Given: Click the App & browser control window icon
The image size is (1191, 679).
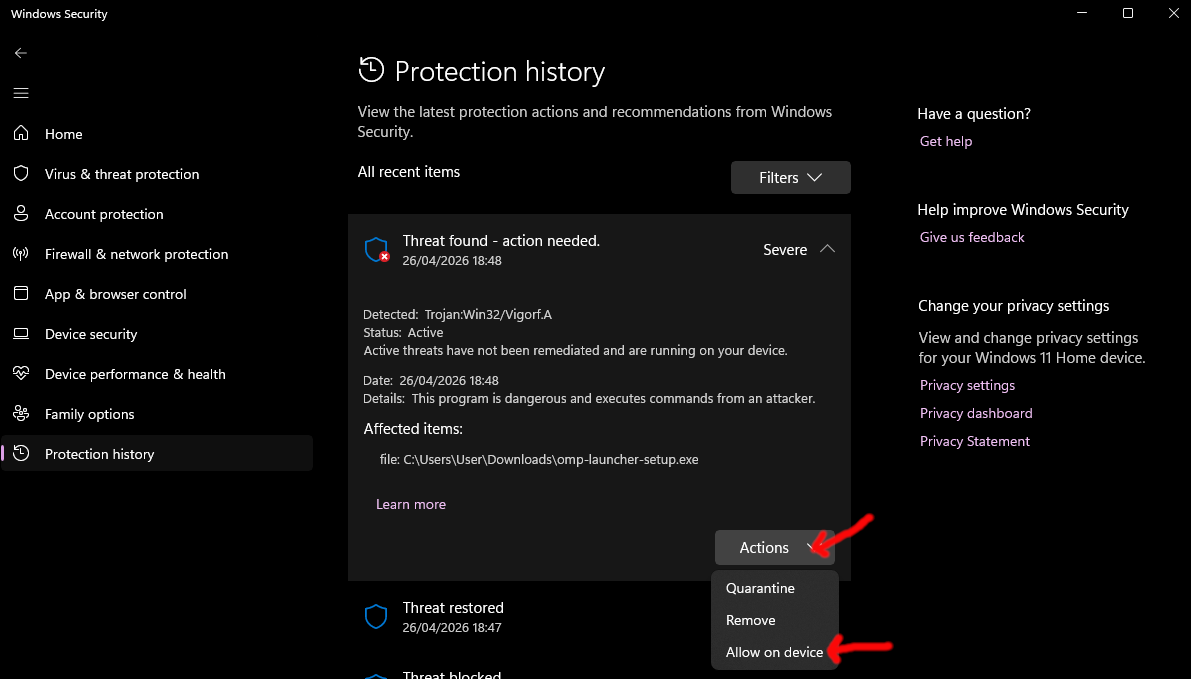Looking at the screenshot, I should tap(21, 293).
